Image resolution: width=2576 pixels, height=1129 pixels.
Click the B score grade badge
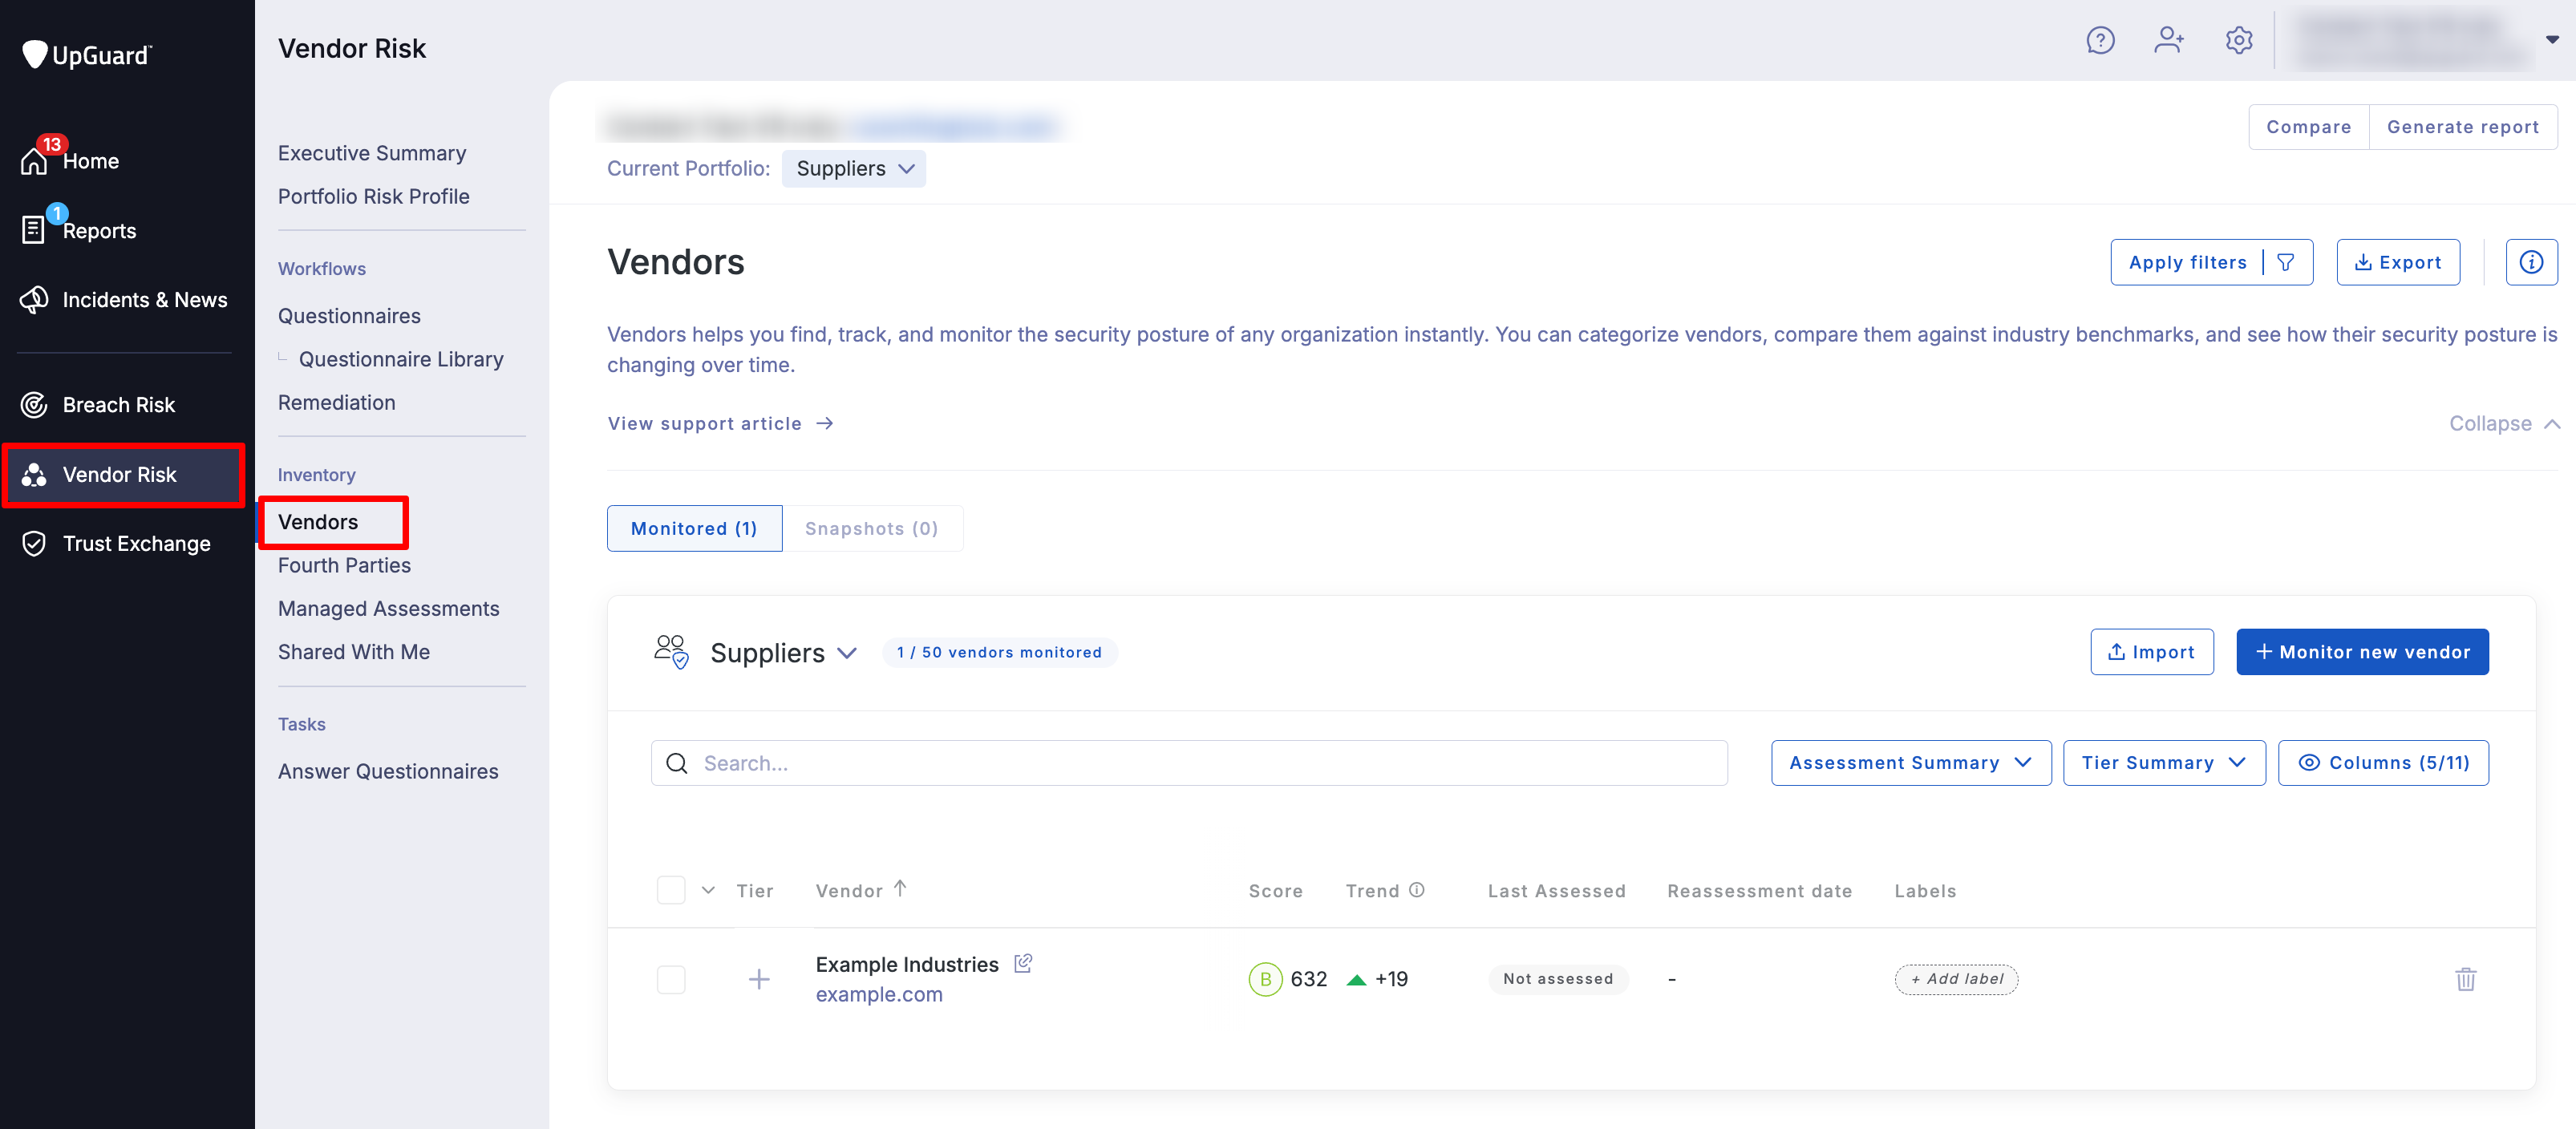pos(1265,978)
